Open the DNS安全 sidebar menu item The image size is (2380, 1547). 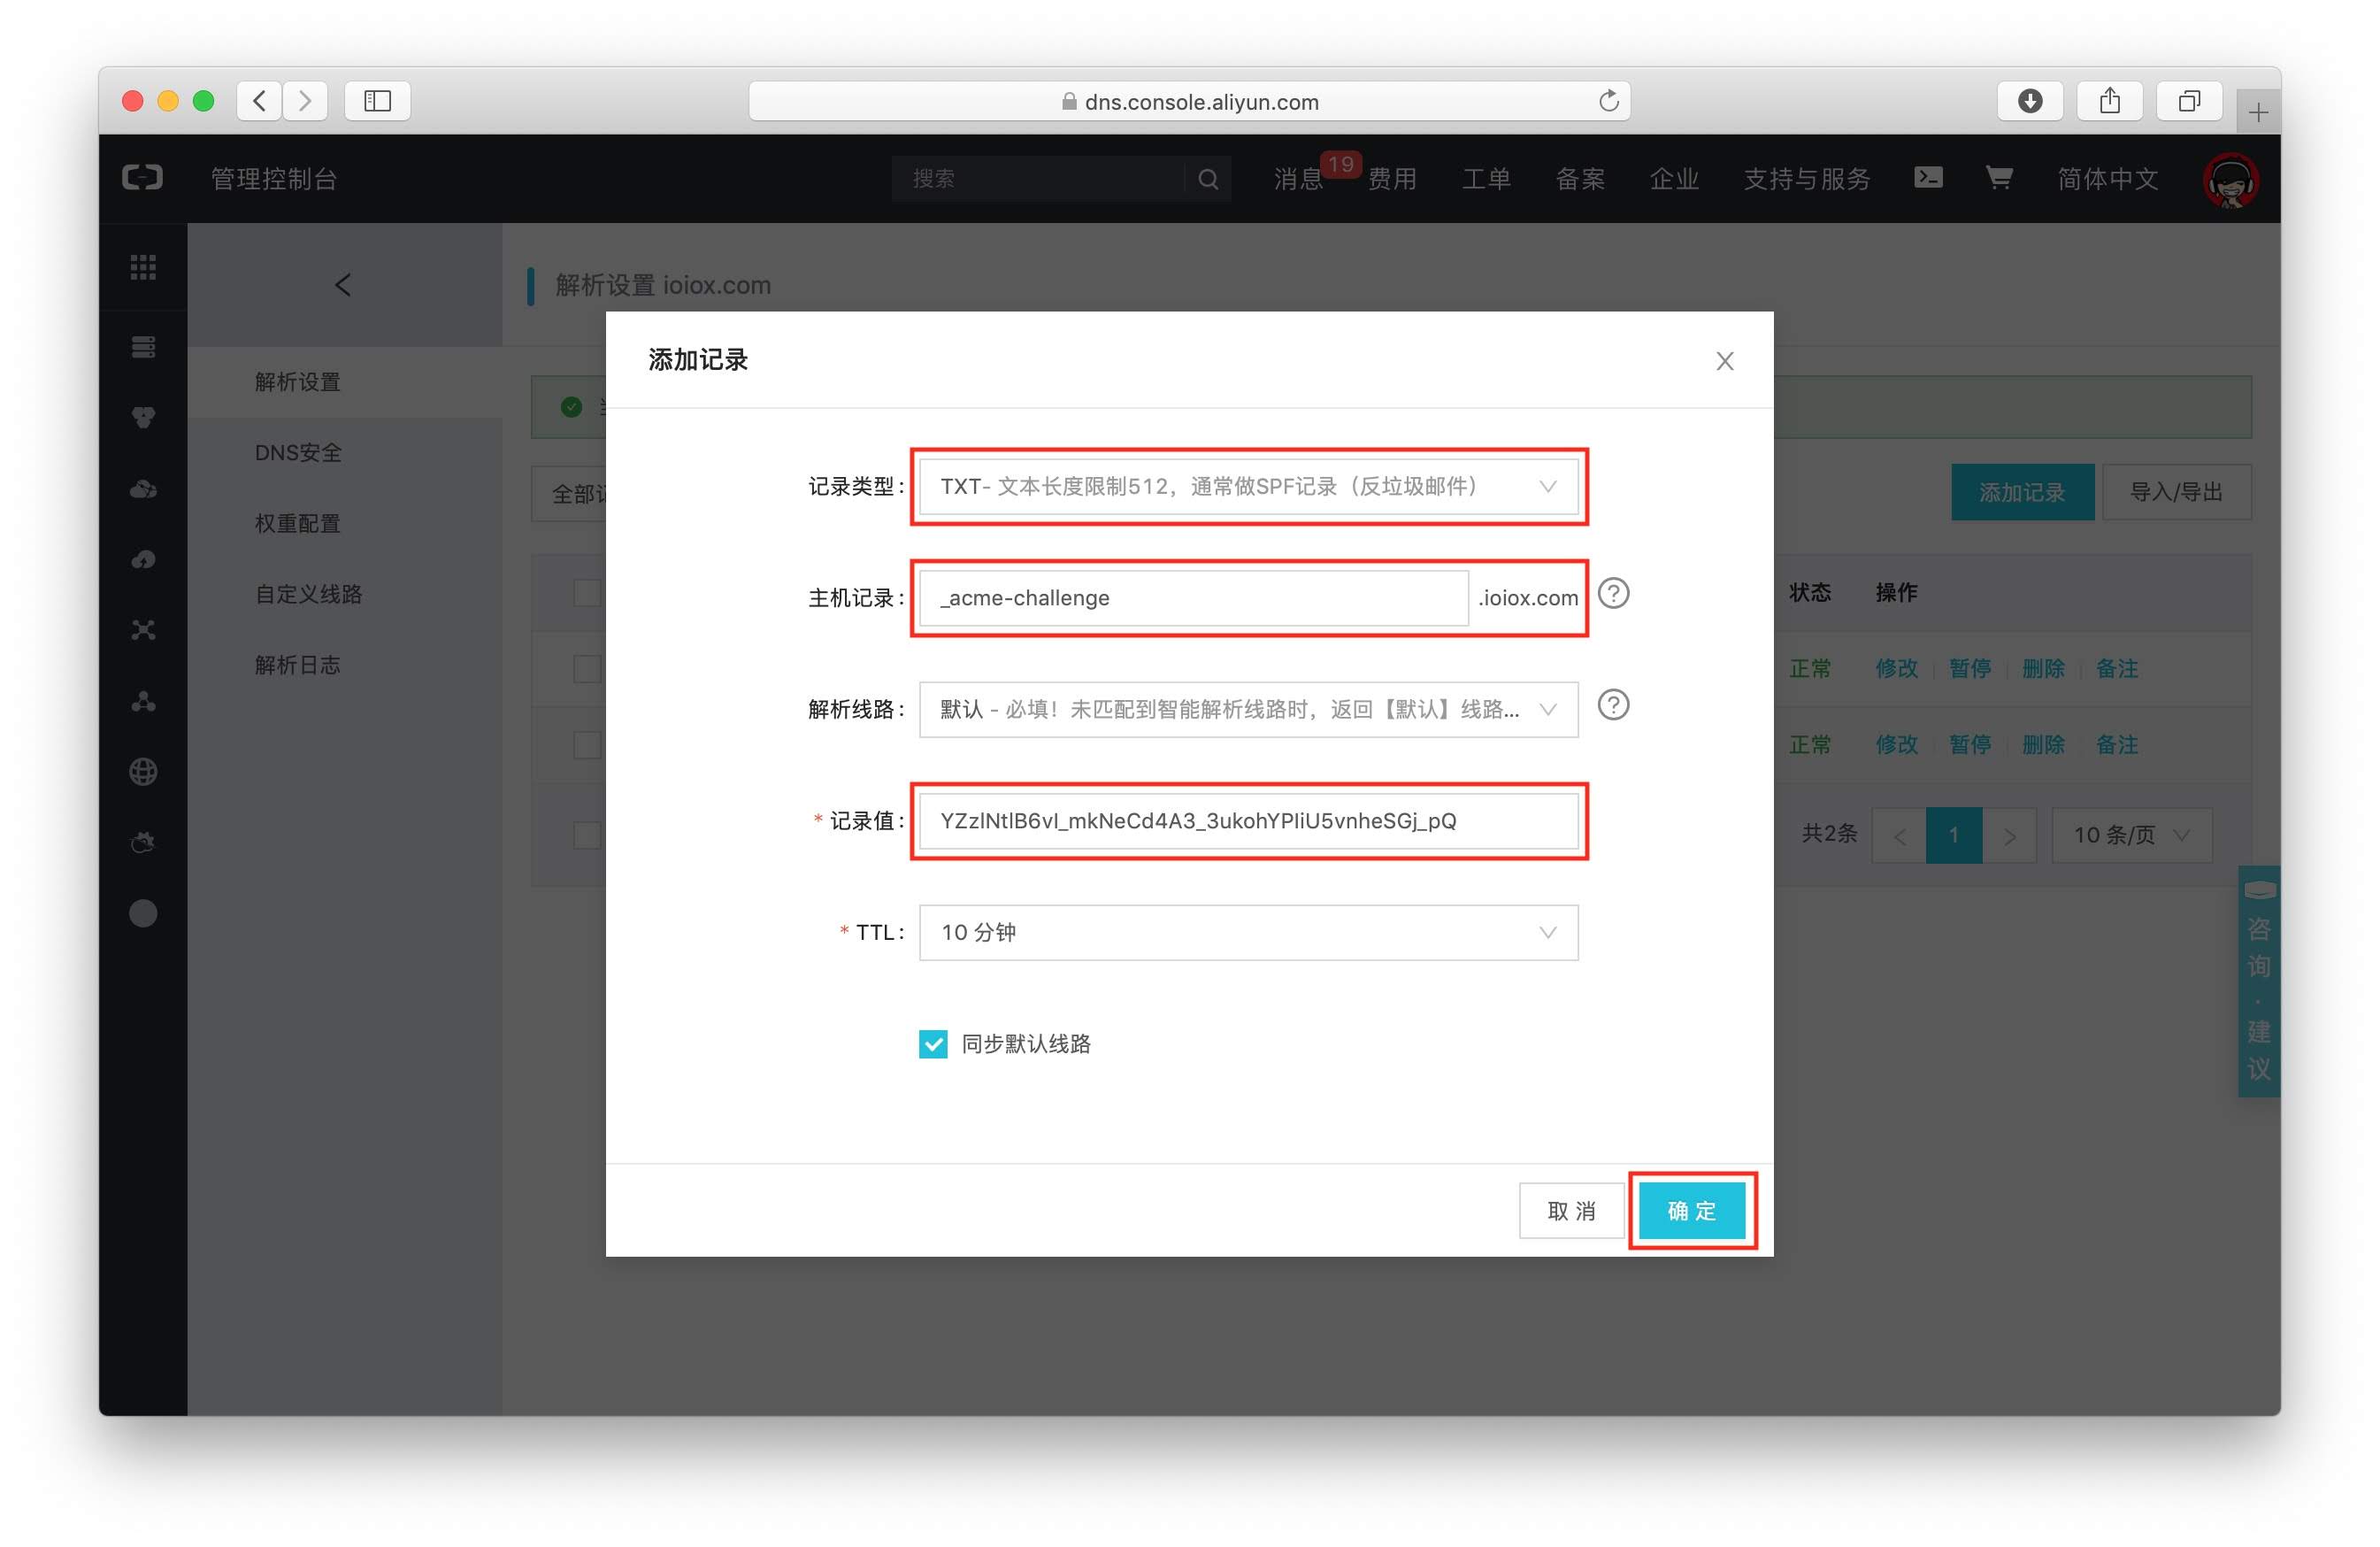pos(298,453)
